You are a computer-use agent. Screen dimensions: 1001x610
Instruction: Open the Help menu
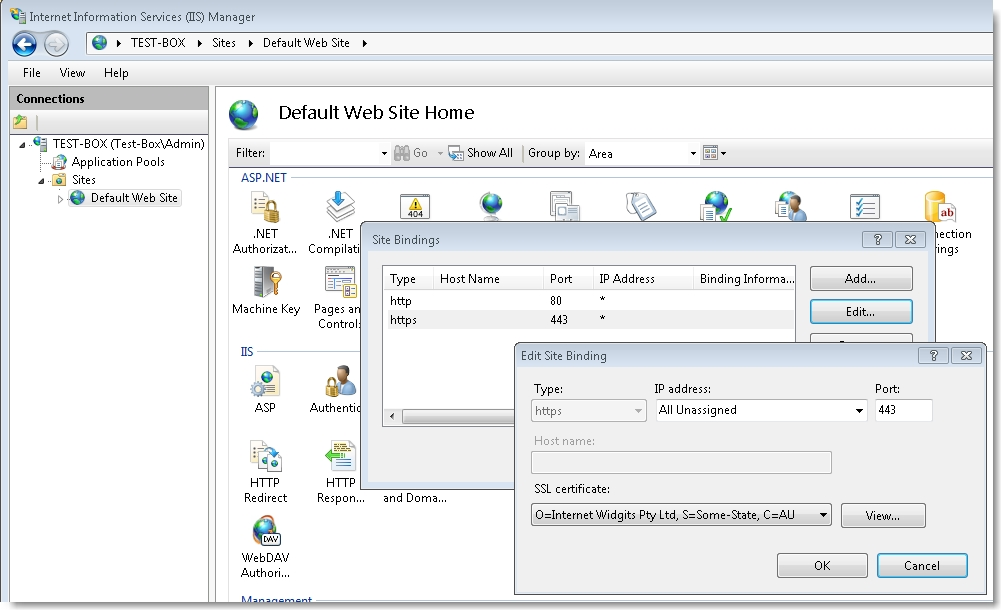(x=116, y=73)
